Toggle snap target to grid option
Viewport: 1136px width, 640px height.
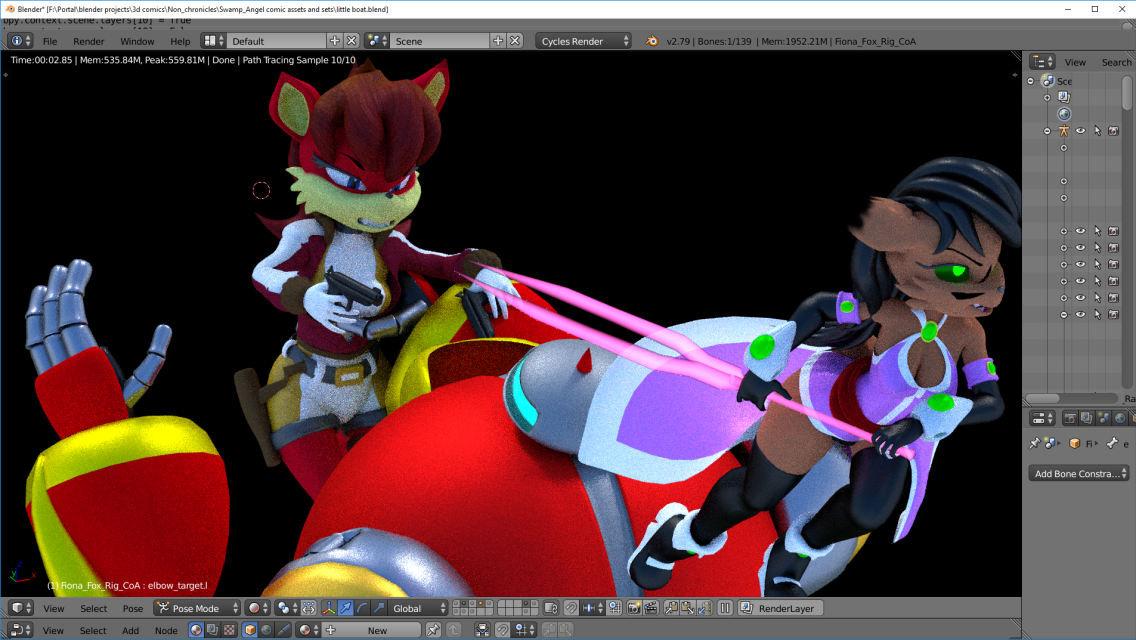point(614,608)
